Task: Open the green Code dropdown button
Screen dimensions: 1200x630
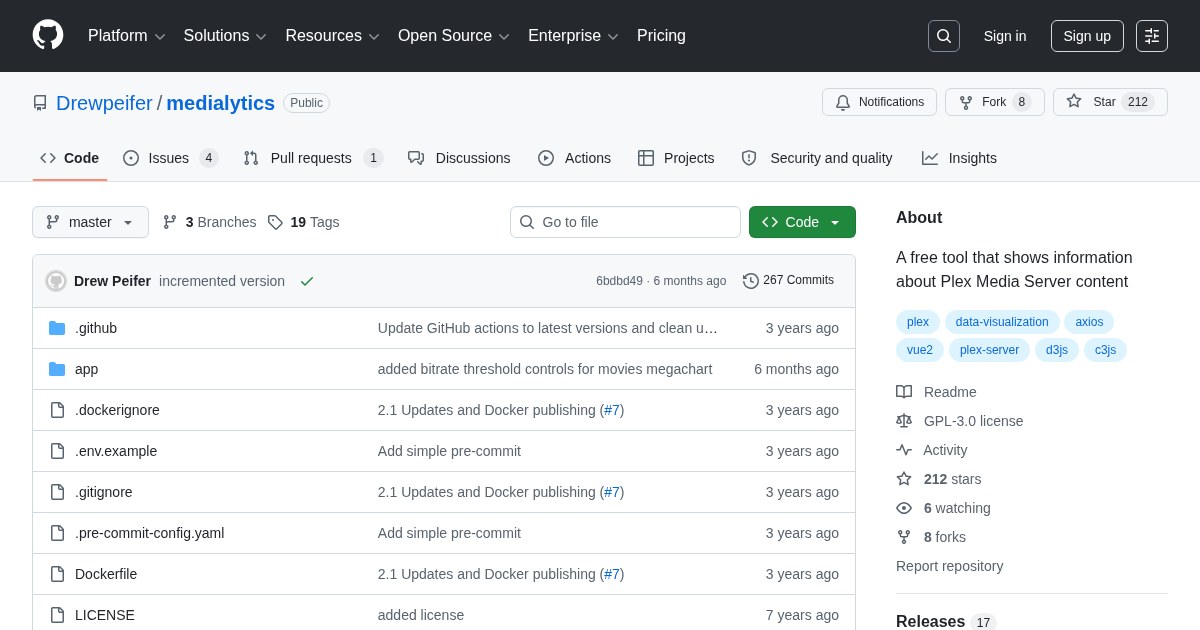Action: (802, 222)
